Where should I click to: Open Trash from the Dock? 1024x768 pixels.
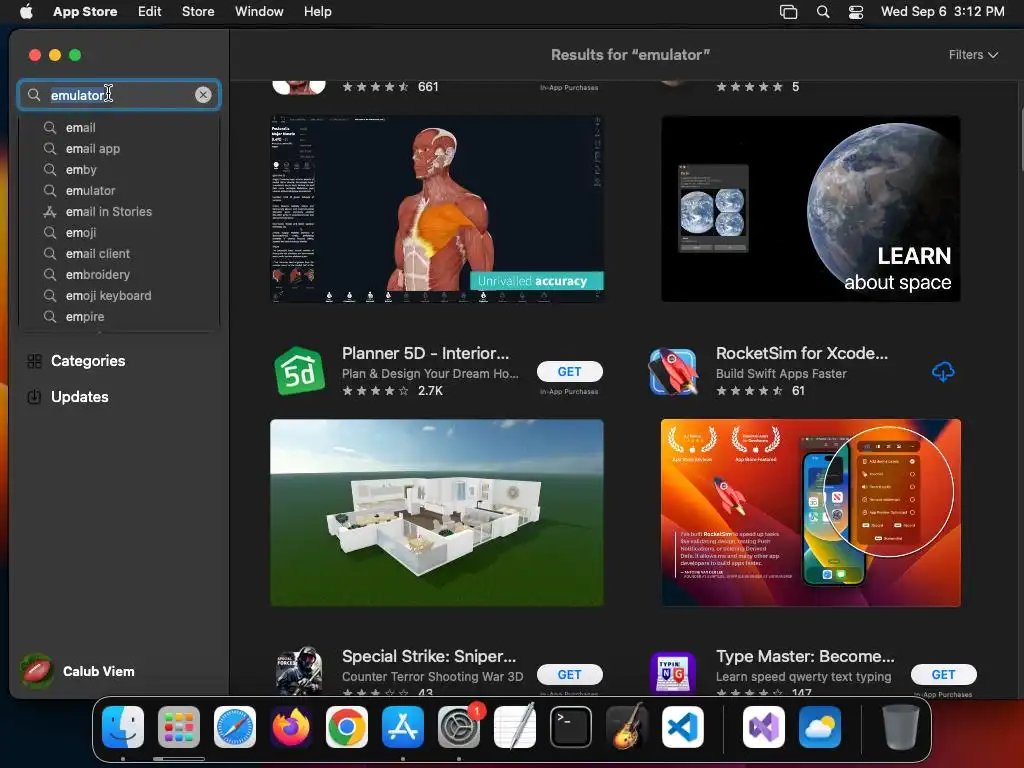point(901,727)
